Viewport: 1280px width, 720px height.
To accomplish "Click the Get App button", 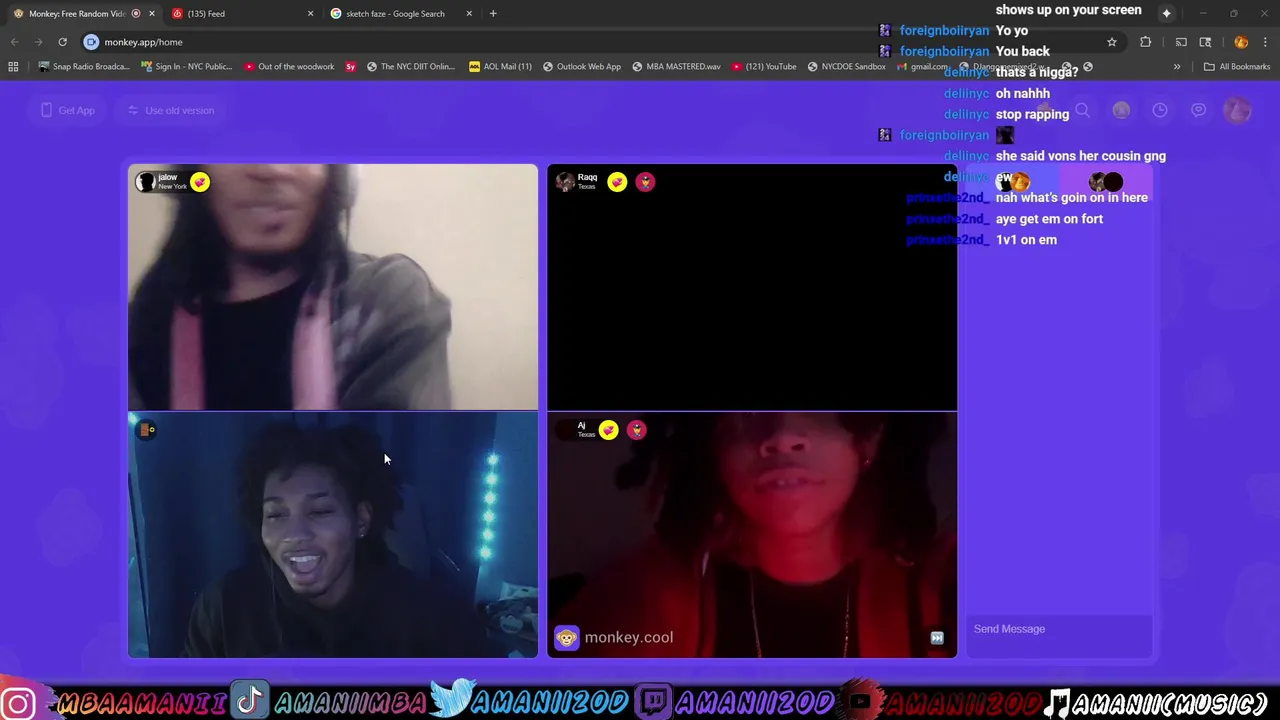I will point(68,110).
